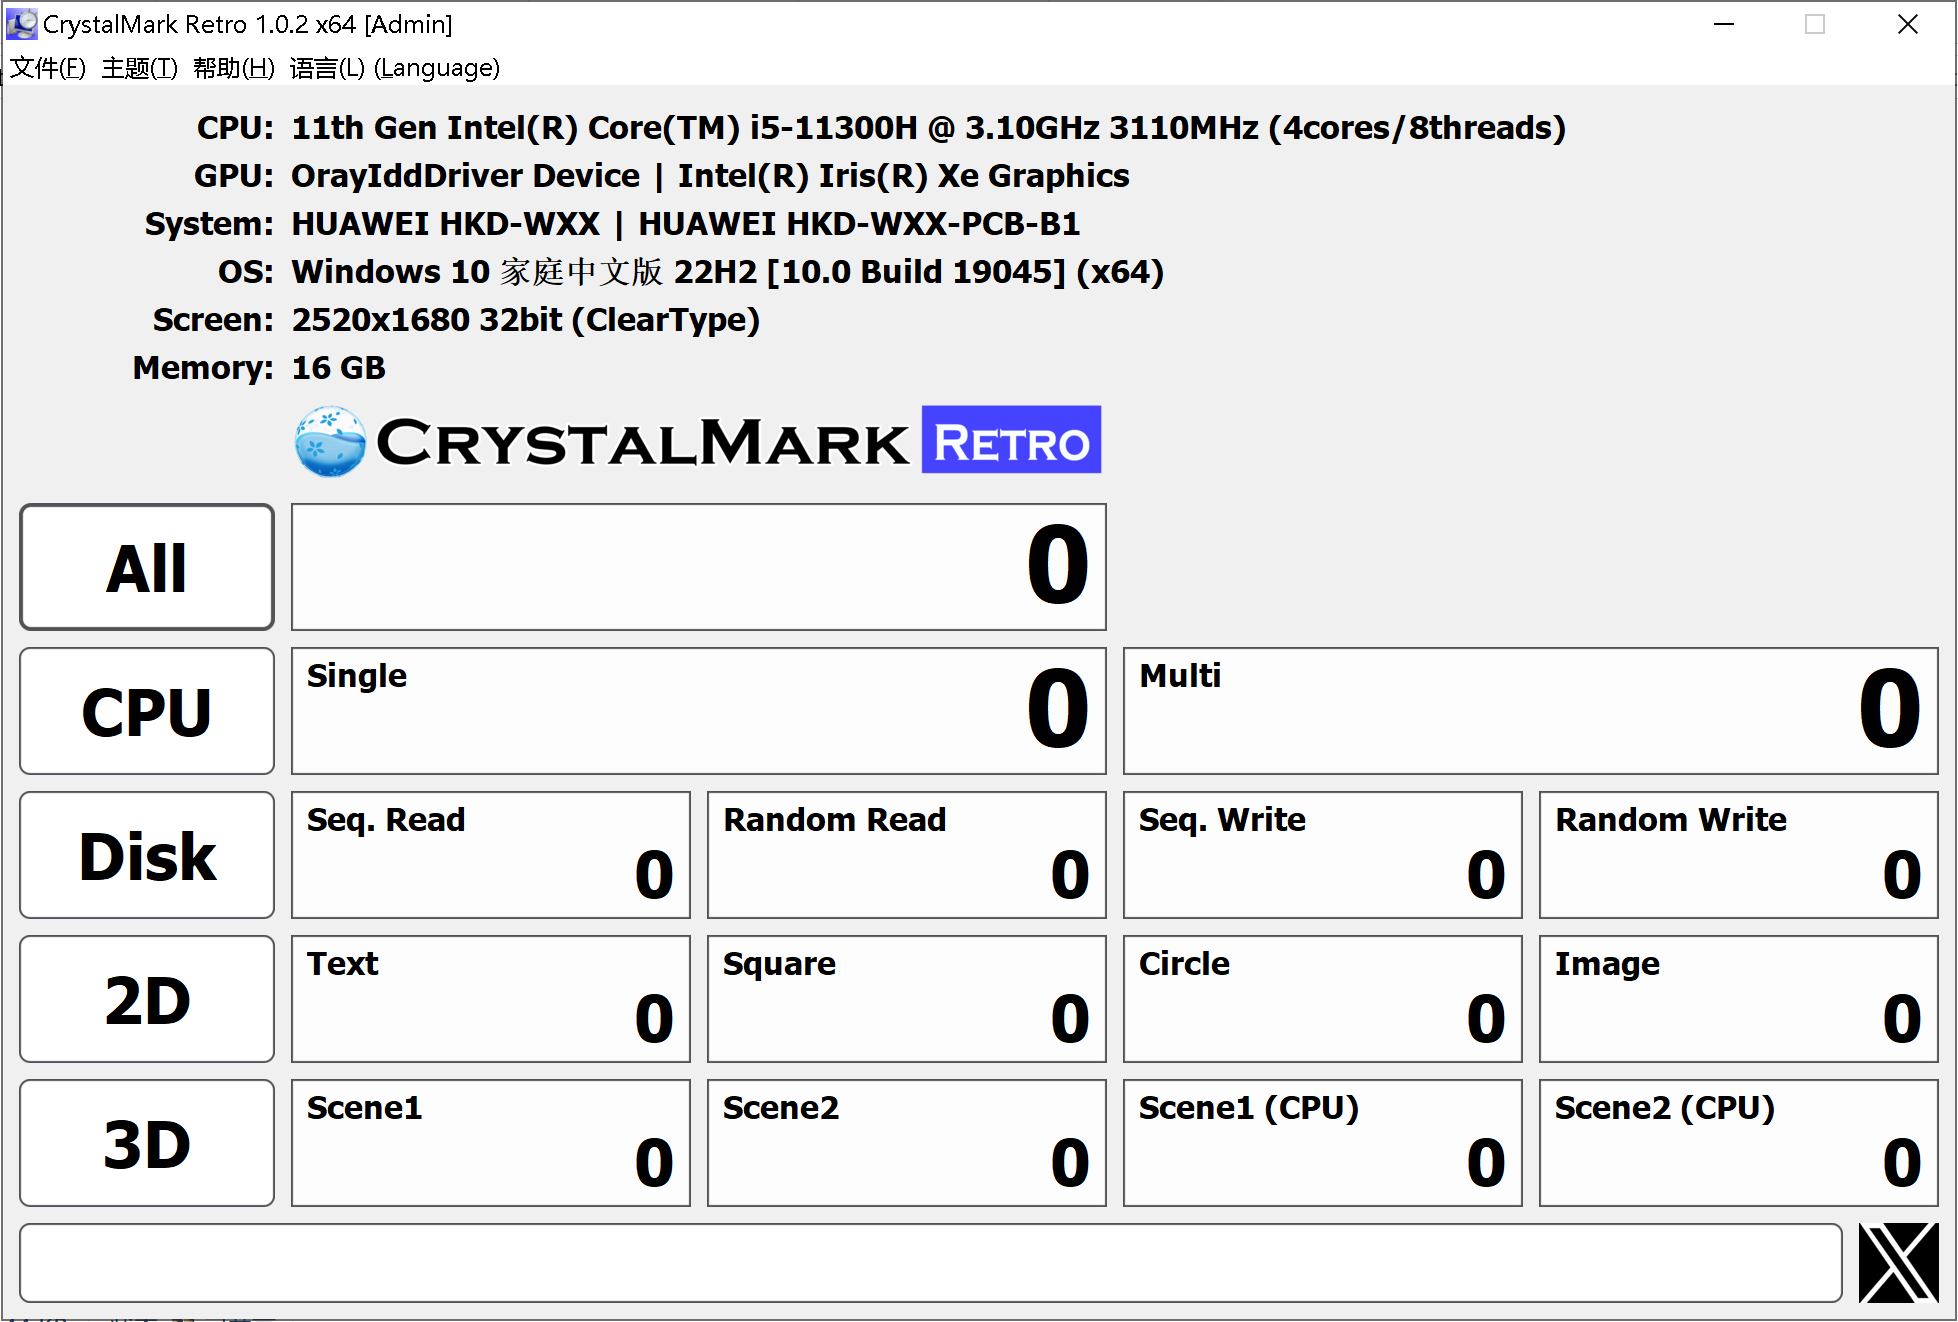Minimize the CrystalMark Retro window
The image size is (1958, 1322).
coord(1724,24)
